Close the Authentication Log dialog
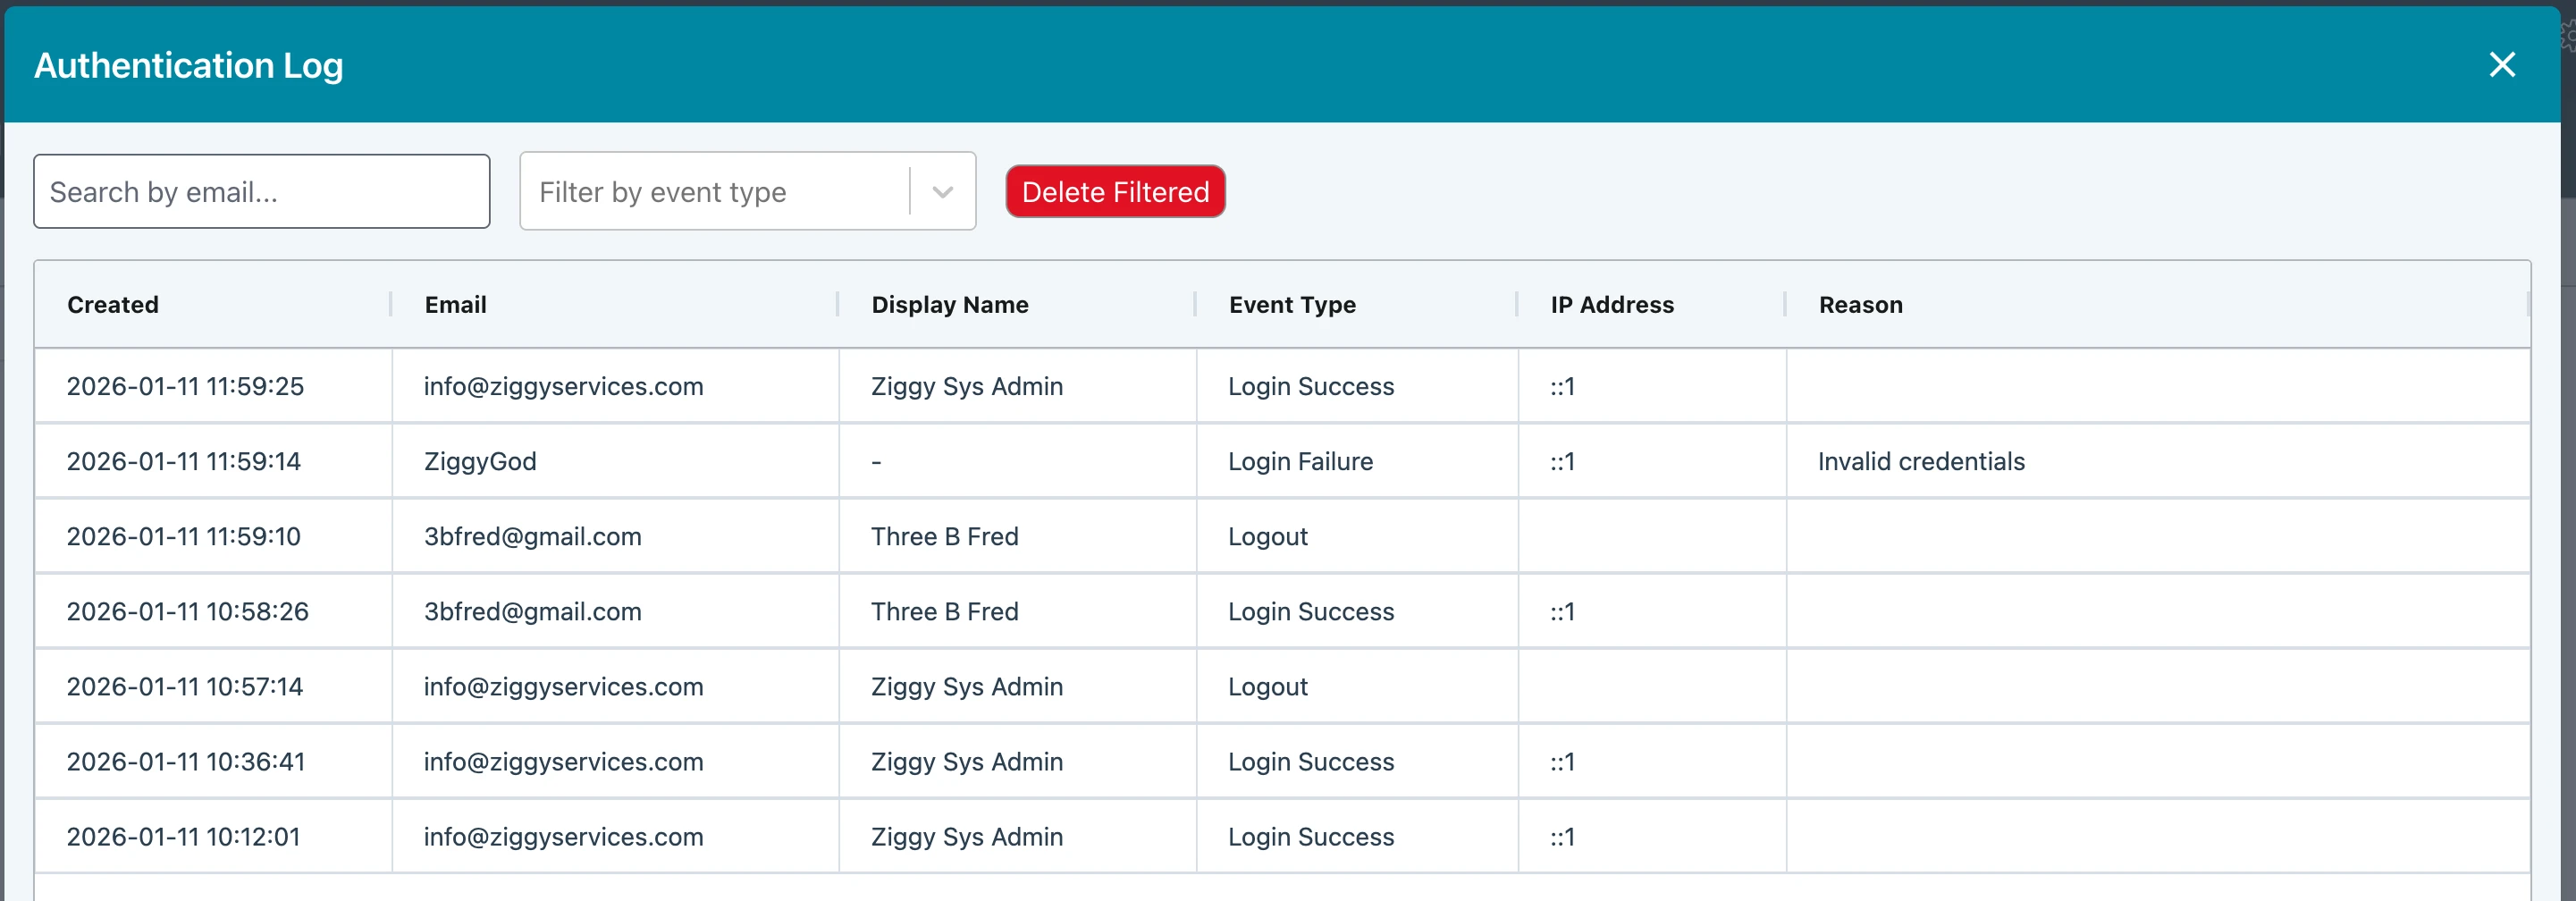The width and height of the screenshot is (2576, 901). tap(2501, 65)
